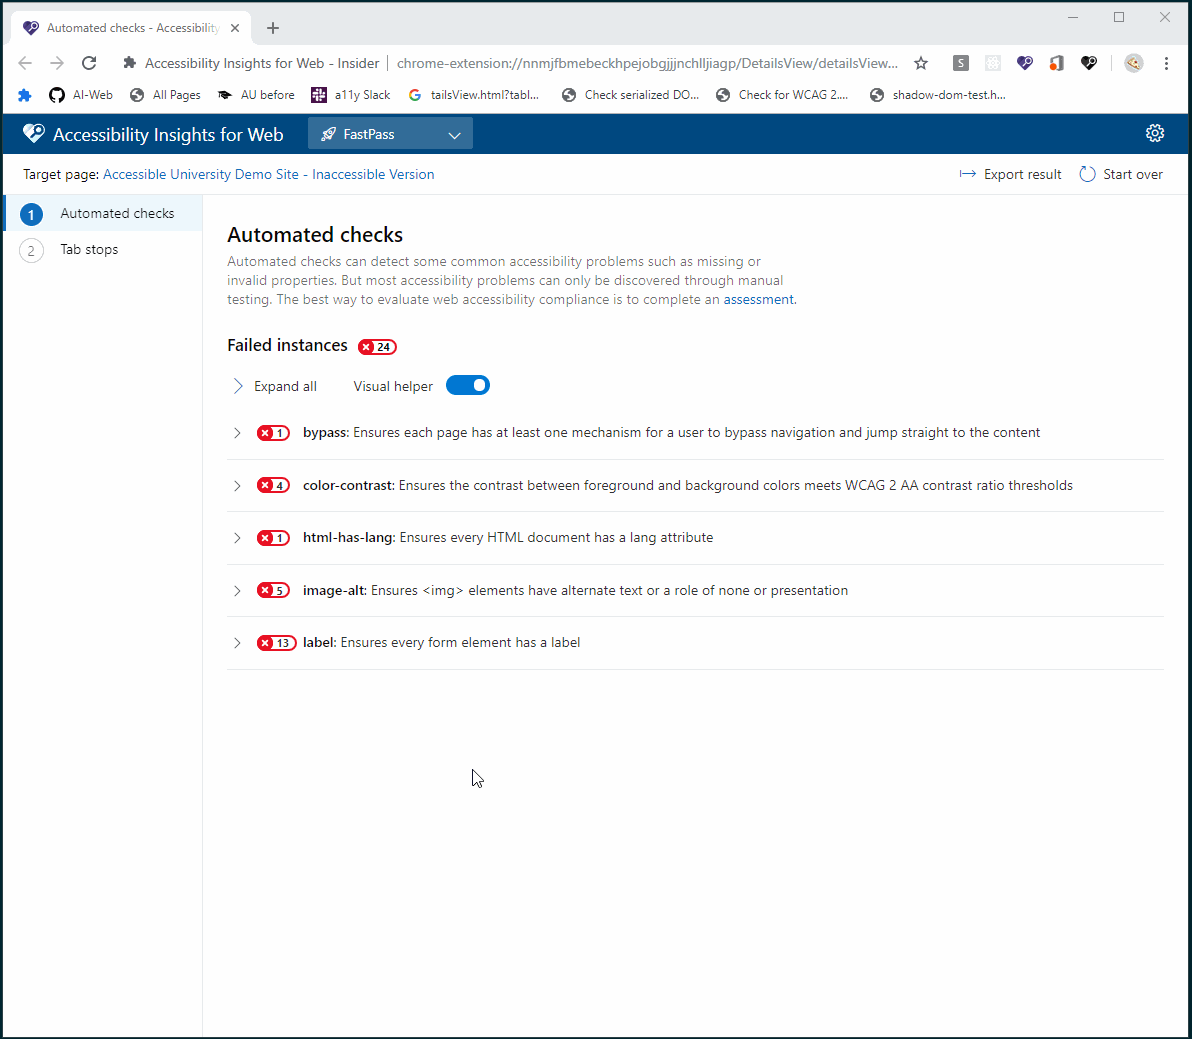Screen dimensions: 1192x1039
Task: Open a new browser tab with the plus
Action: (x=272, y=28)
